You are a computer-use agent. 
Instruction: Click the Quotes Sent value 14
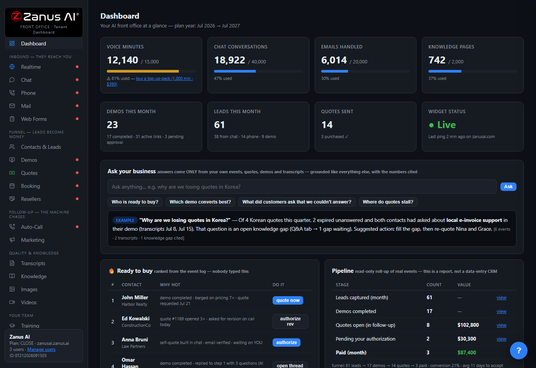pyautogui.click(x=327, y=125)
